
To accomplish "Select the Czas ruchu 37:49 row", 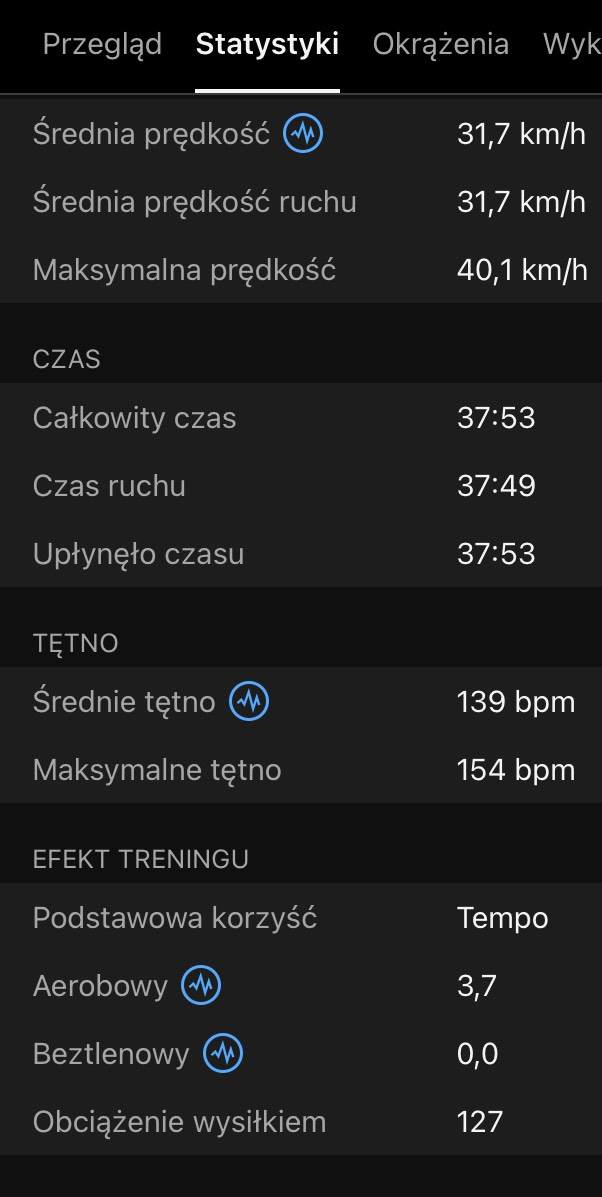I will pyautogui.click(x=301, y=486).
